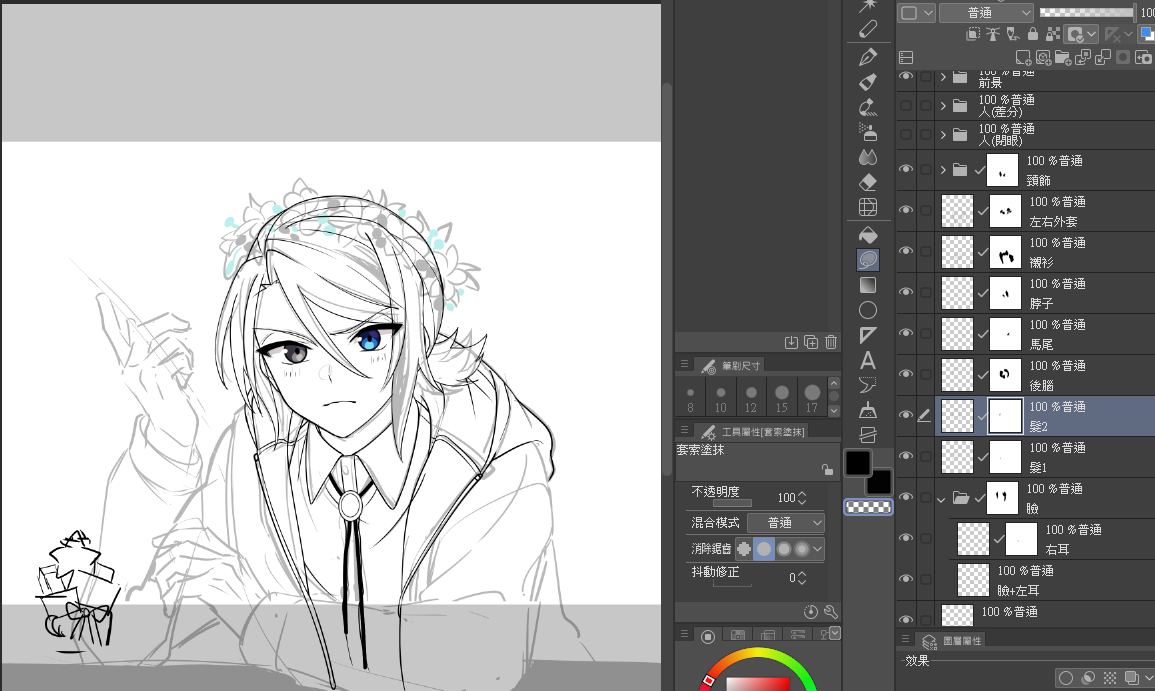The image size is (1155, 691).
Task: Hide the 髮1 layer
Action: pos(906,456)
